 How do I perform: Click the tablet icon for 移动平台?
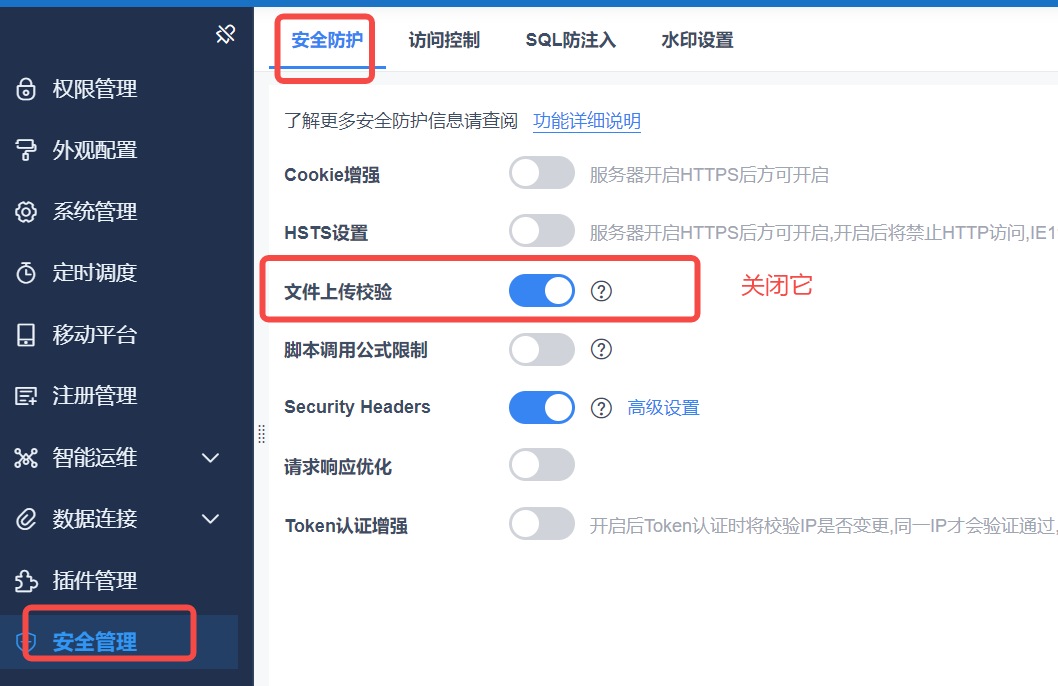click(26, 335)
